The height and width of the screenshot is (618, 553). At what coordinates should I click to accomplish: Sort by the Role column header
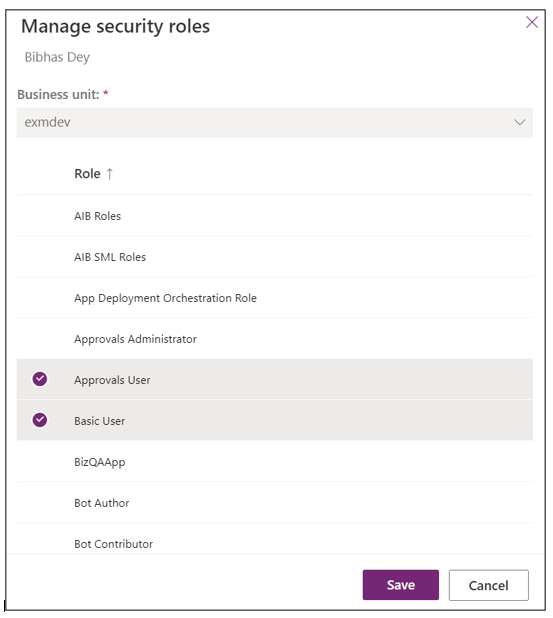point(88,174)
